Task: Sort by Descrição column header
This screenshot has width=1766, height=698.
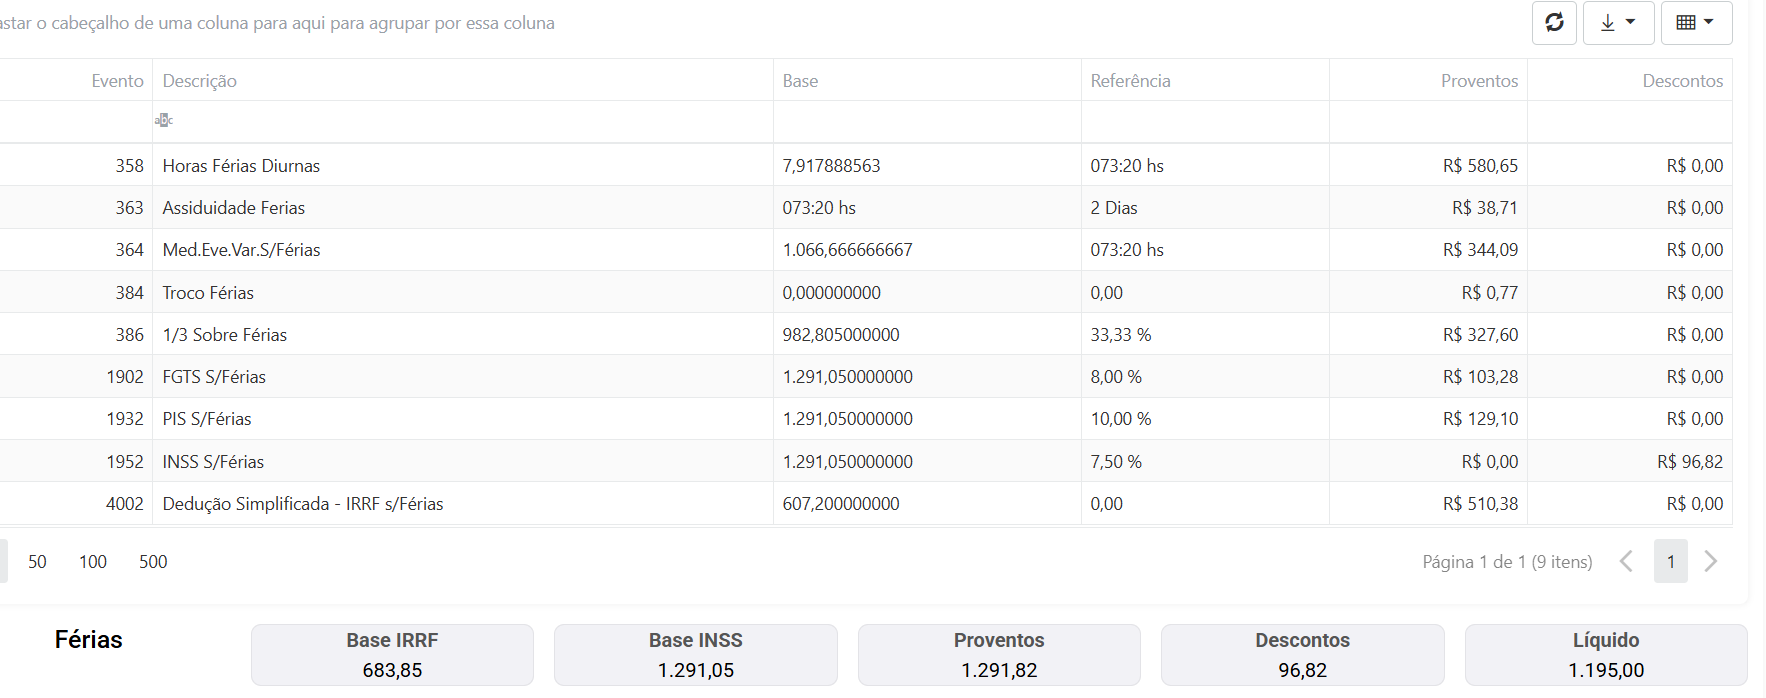Action: [200, 81]
